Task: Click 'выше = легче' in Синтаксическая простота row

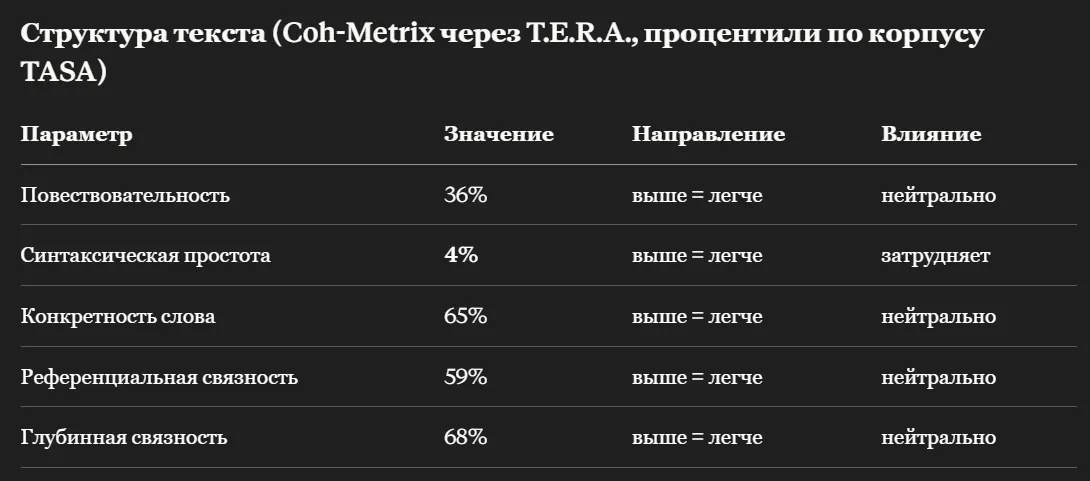Action: [x=697, y=256]
